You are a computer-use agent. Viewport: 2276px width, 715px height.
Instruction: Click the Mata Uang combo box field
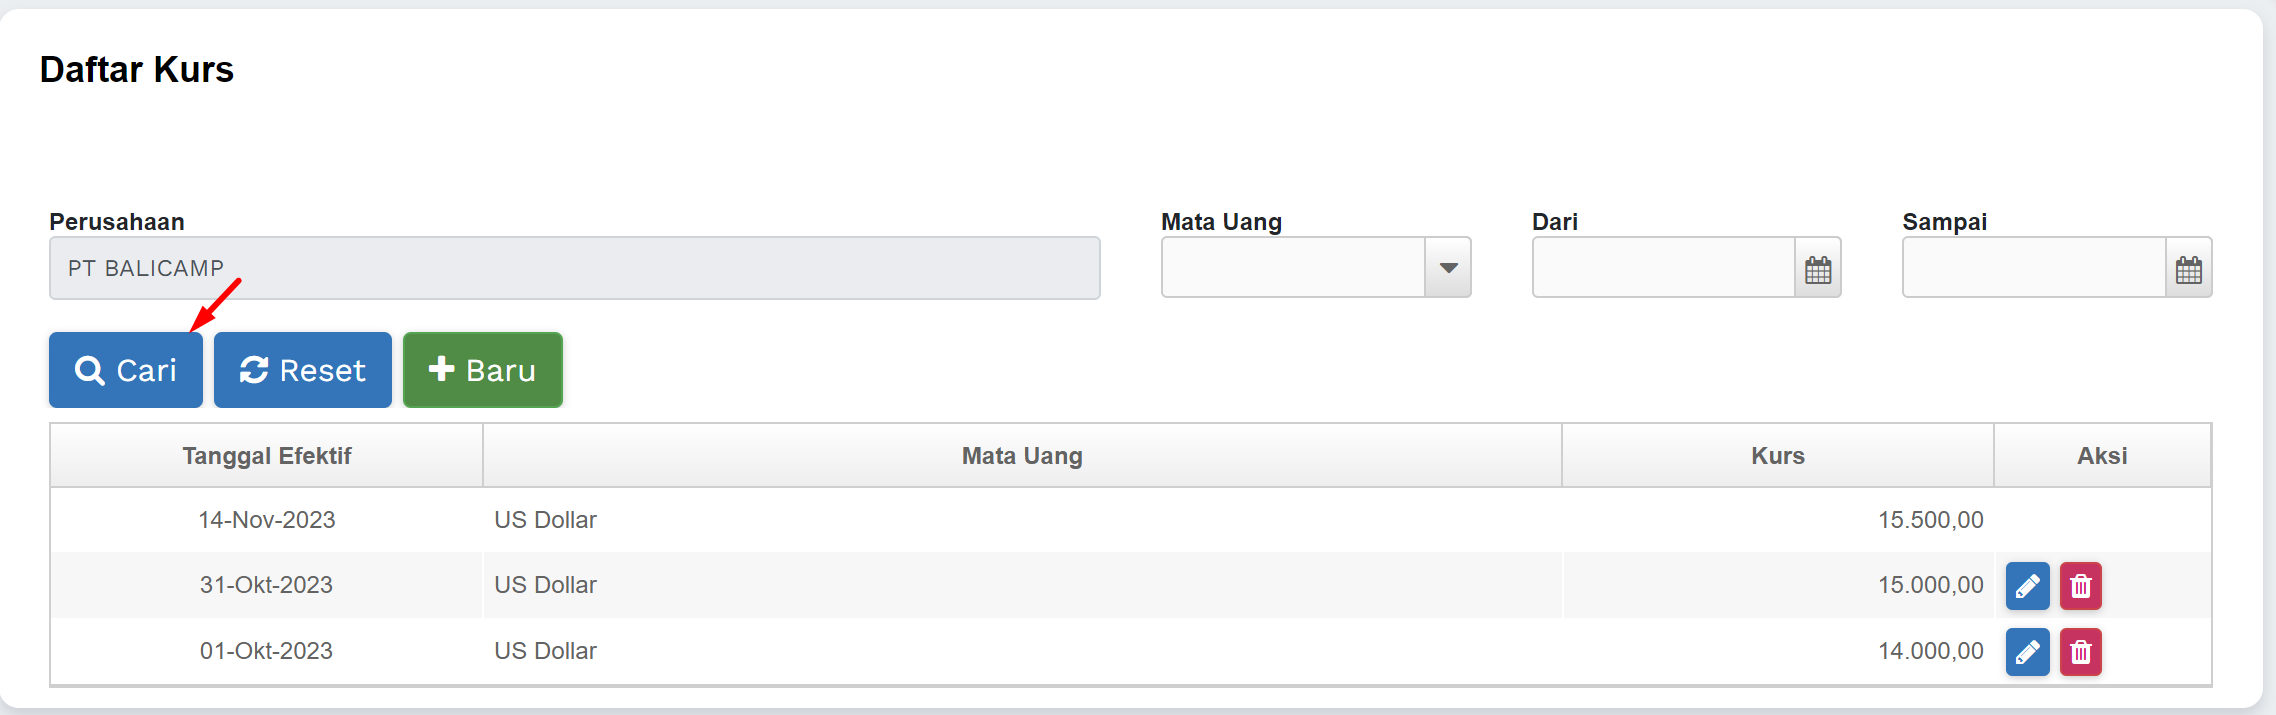(1292, 268)
